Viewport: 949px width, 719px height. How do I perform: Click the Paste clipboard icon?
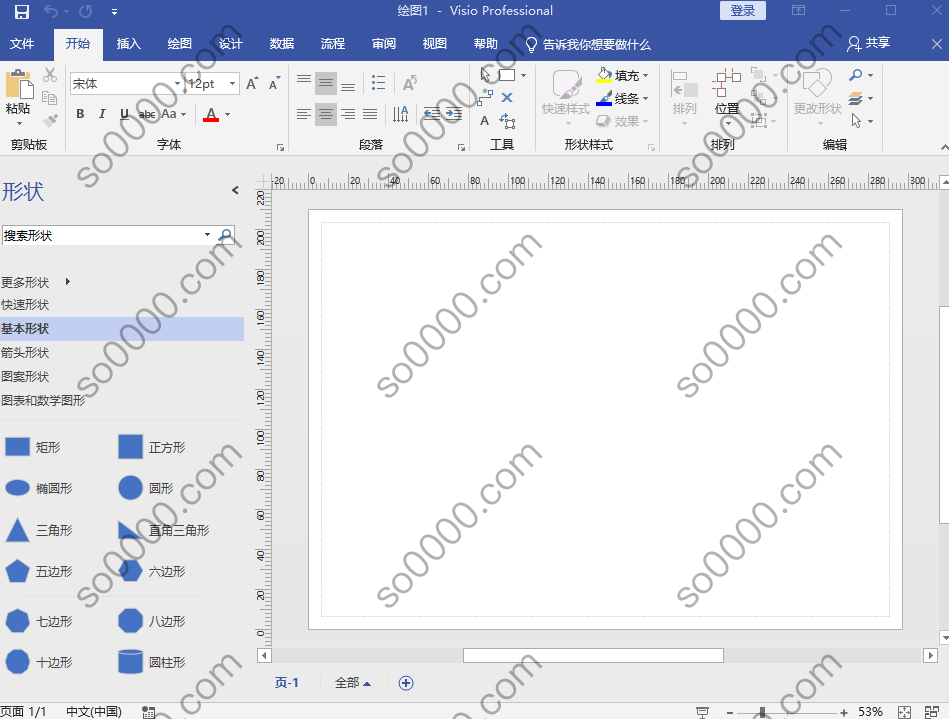[x=19, y=84]
